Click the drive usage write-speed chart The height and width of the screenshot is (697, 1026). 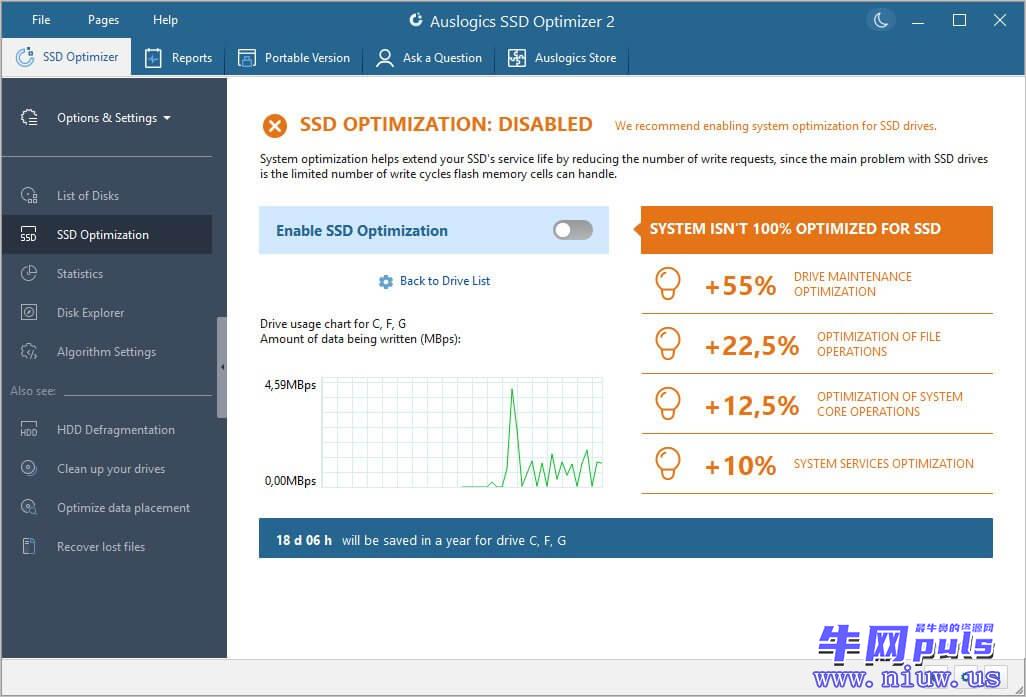tap(462, 432)
